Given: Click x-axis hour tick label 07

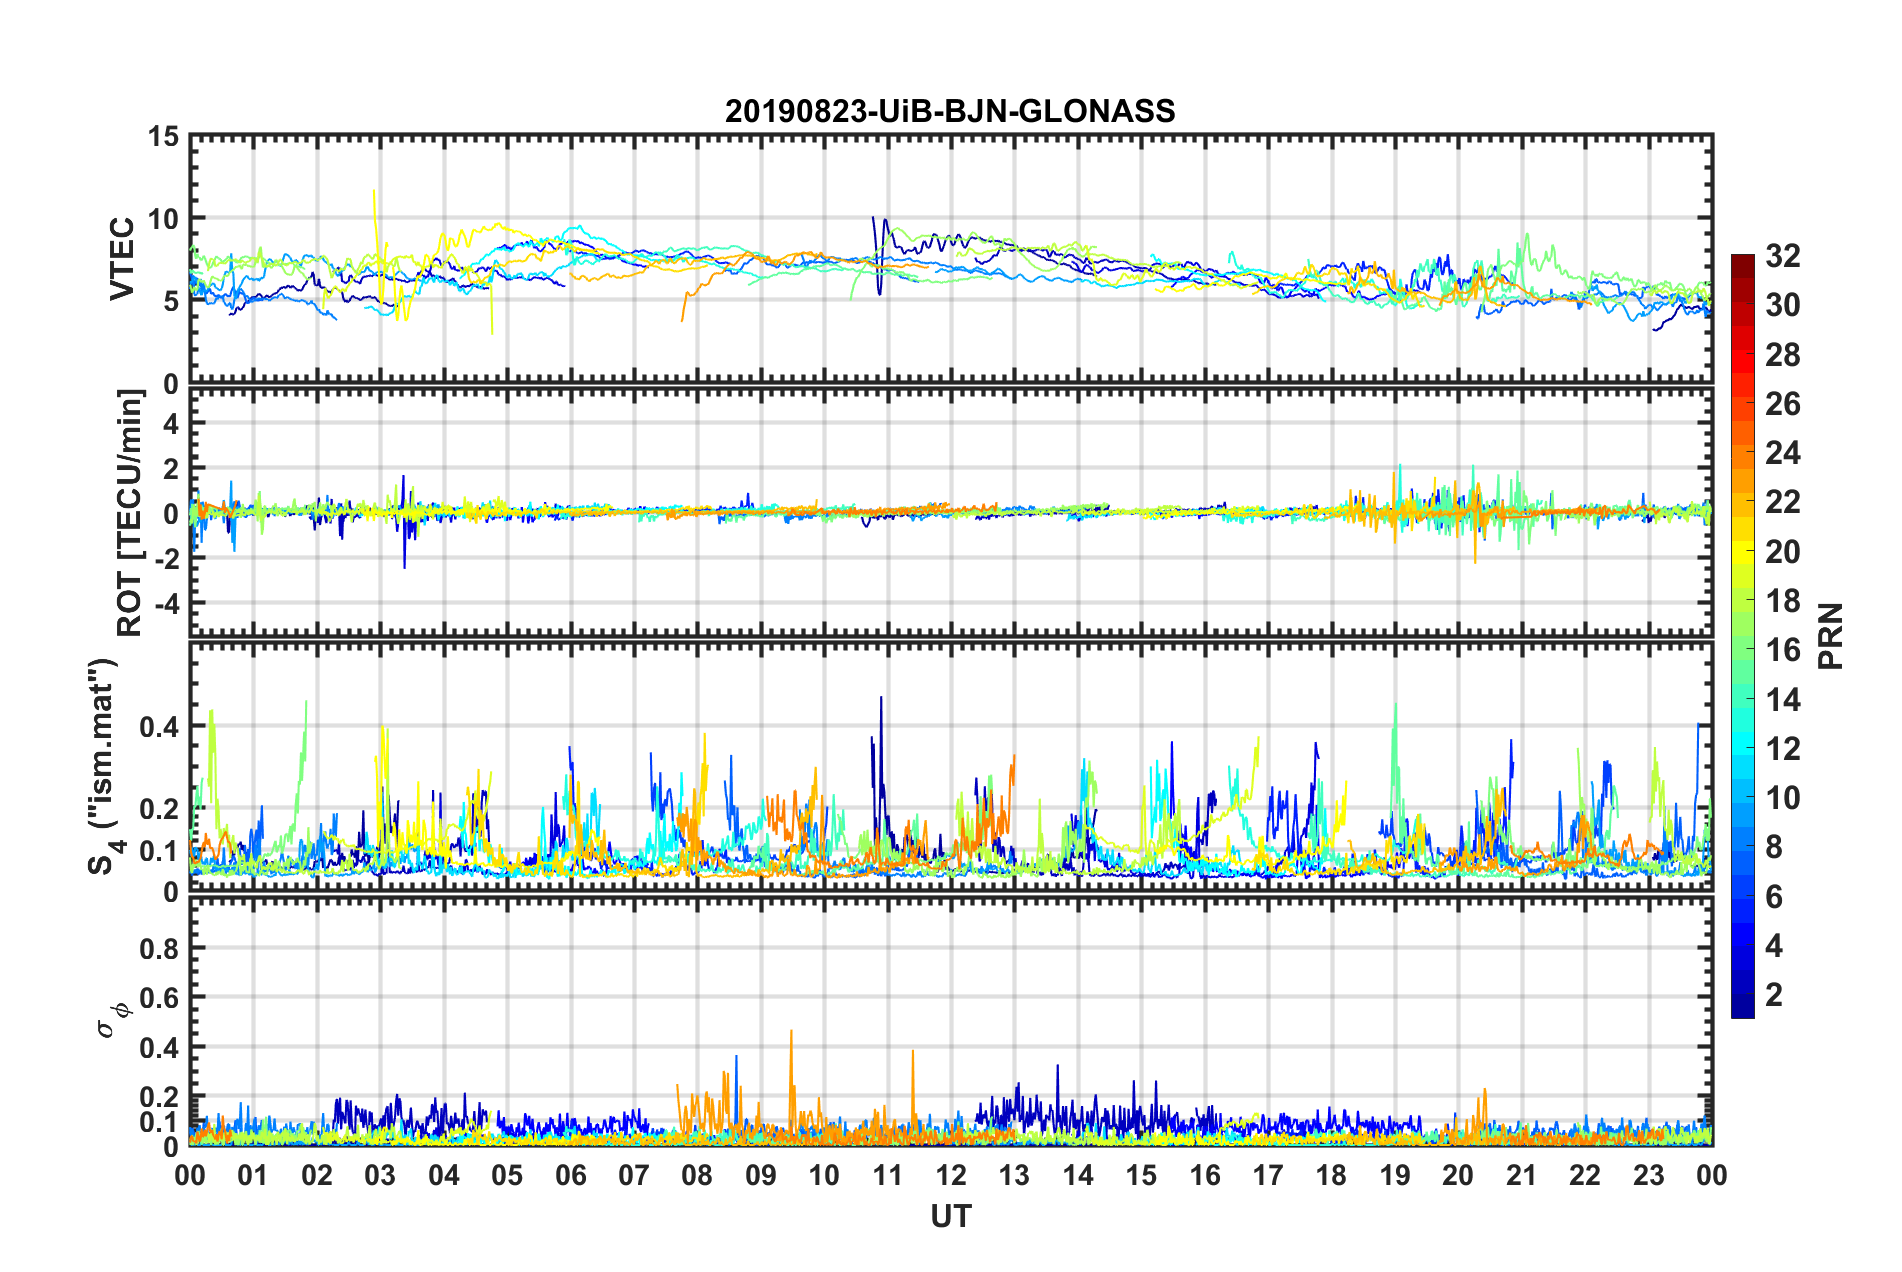Looking at the screenshot, I should pos(634,1175).
